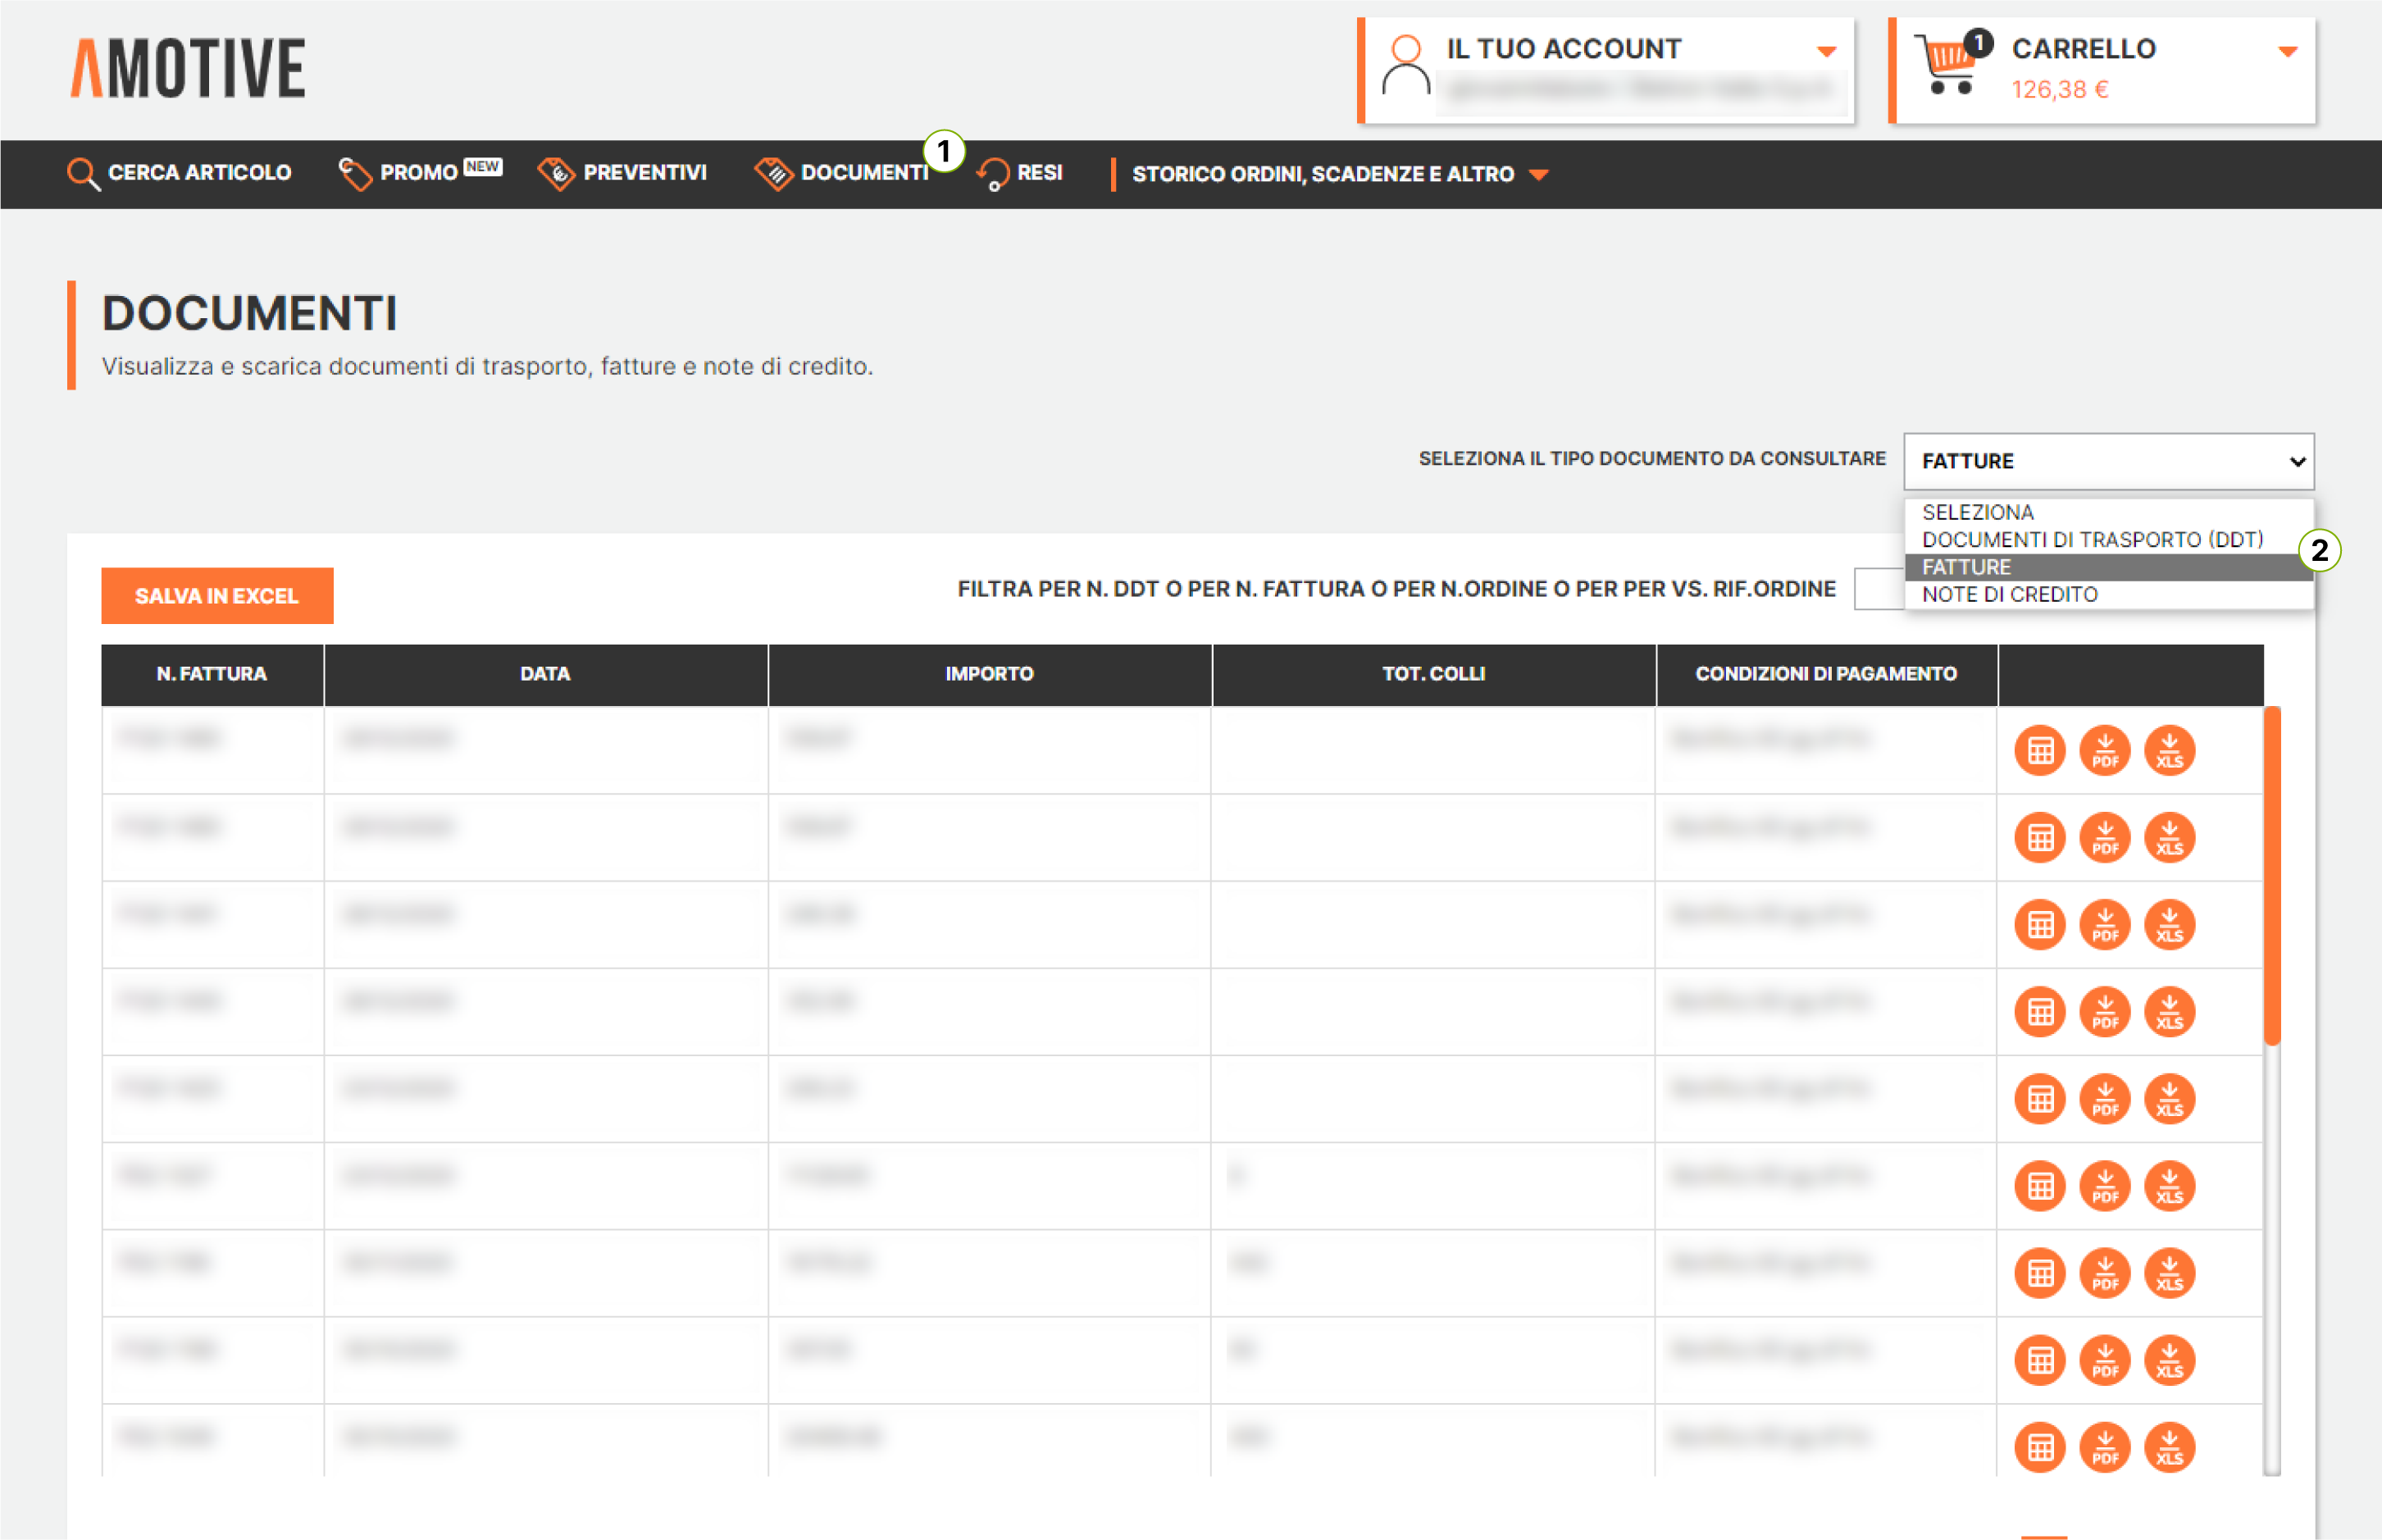Choose DOCUMENTI DI TRASPORTO (DDT) option
This screenshot has height=1540, width=2382.
(x=2092, y=539)
